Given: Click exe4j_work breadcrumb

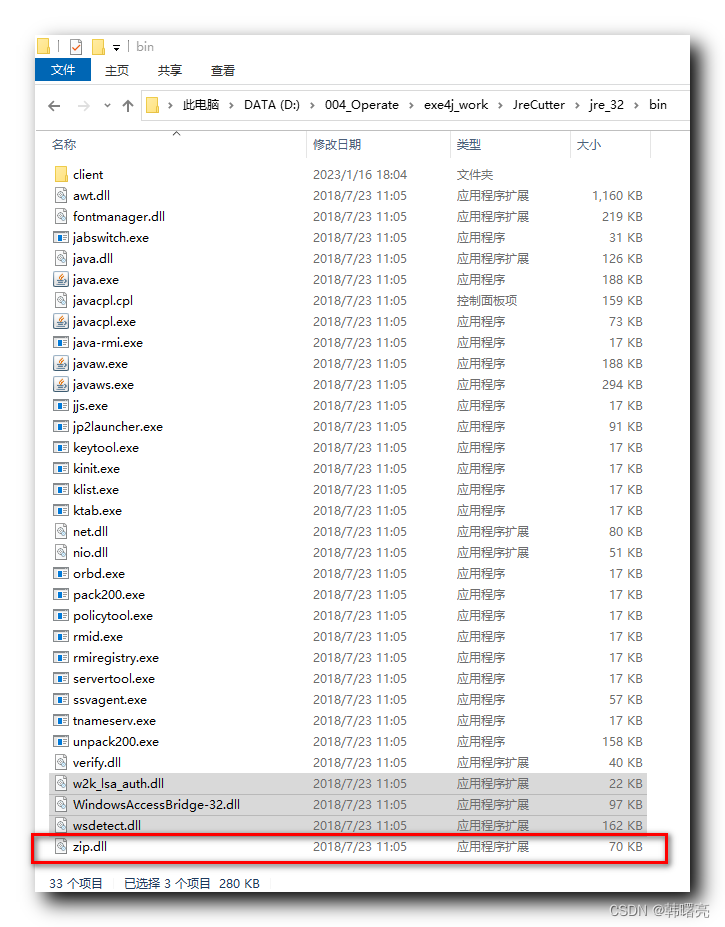Looking at the screenshot, I should (x=456, y=105).
